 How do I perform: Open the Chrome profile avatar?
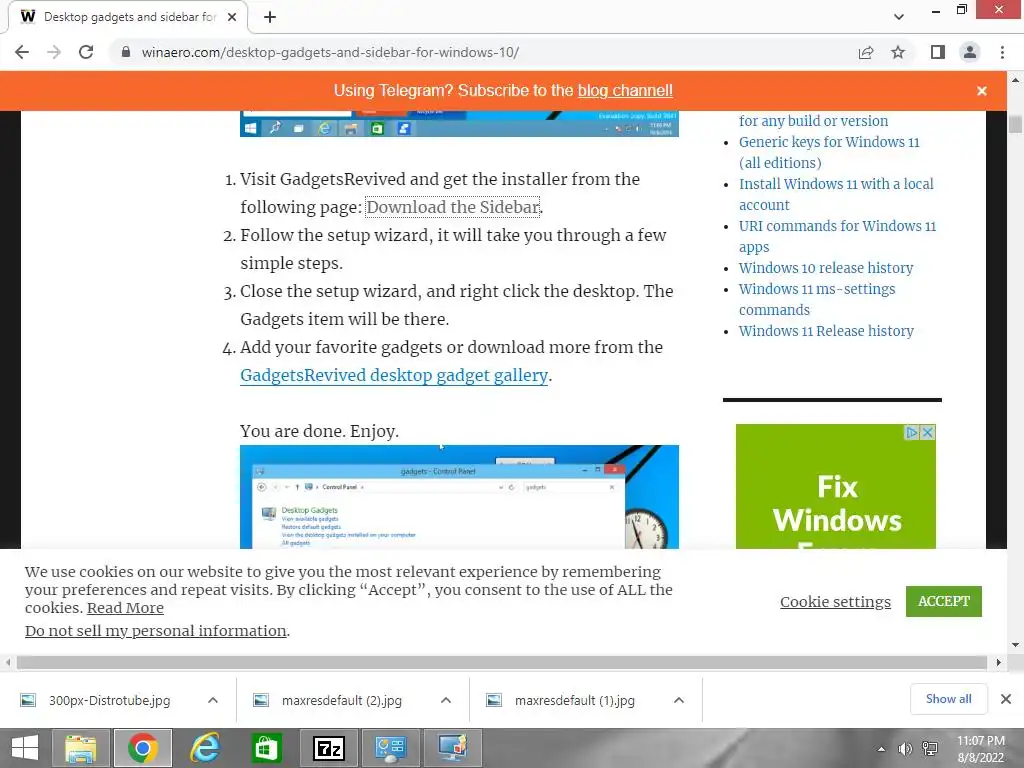970,52
